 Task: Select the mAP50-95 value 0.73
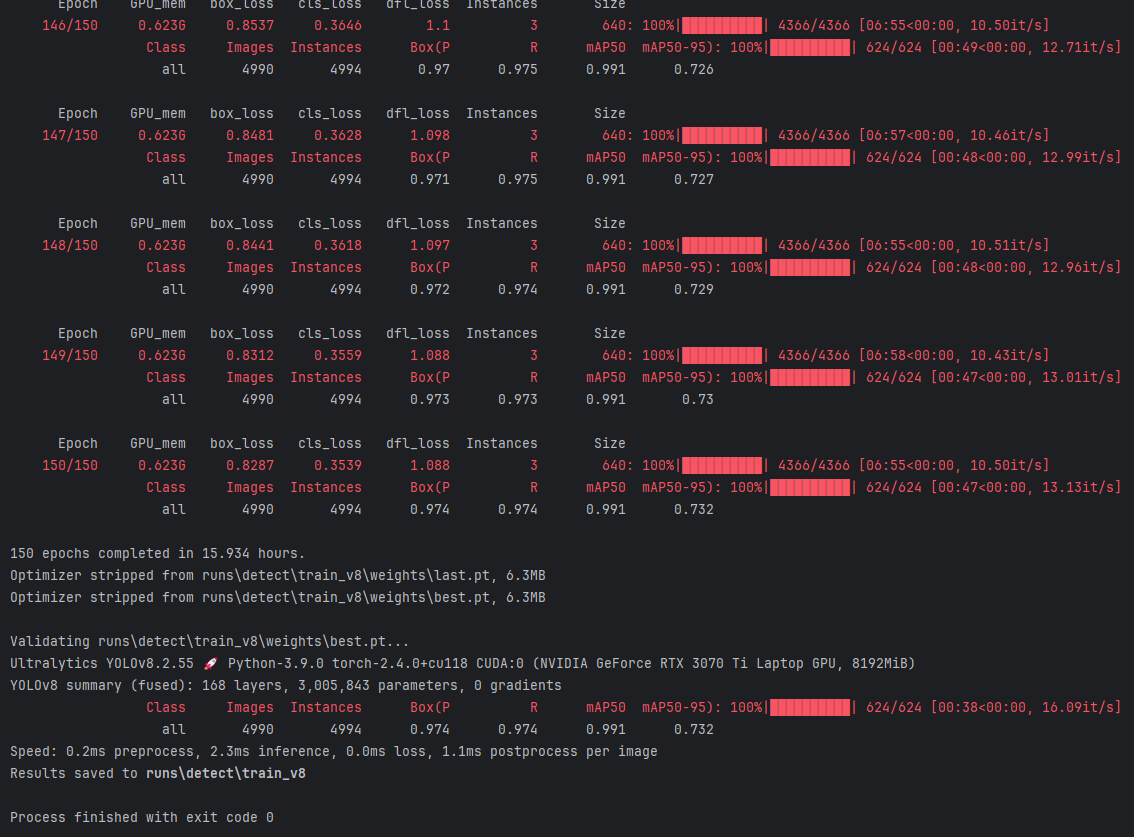point(698,399)
